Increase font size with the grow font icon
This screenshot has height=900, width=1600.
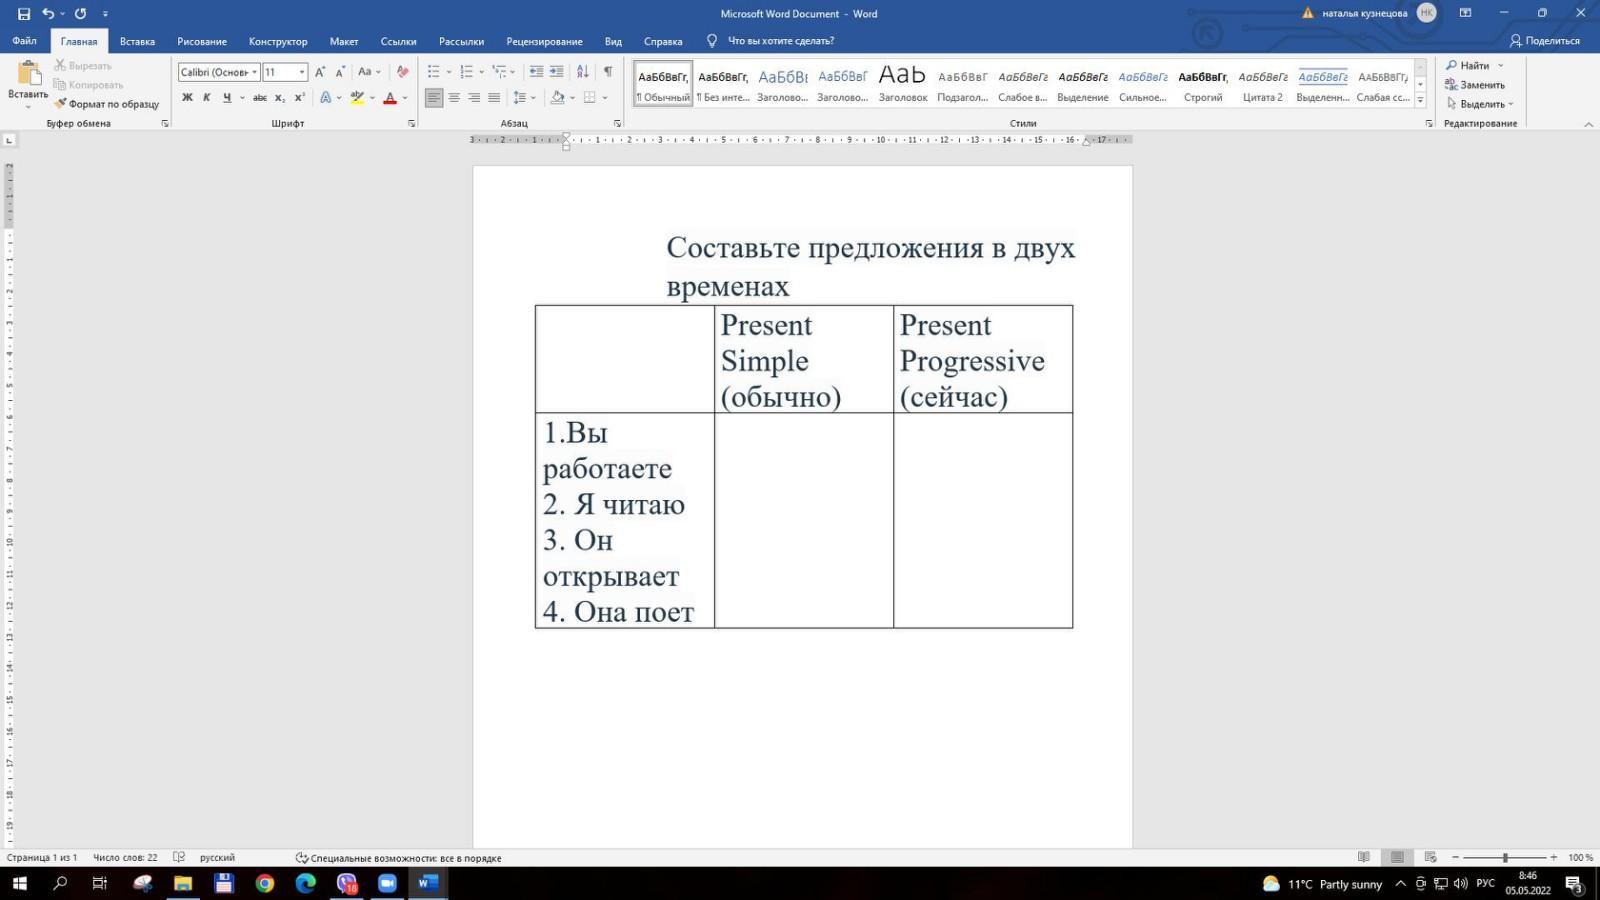[x=320, y=72]
